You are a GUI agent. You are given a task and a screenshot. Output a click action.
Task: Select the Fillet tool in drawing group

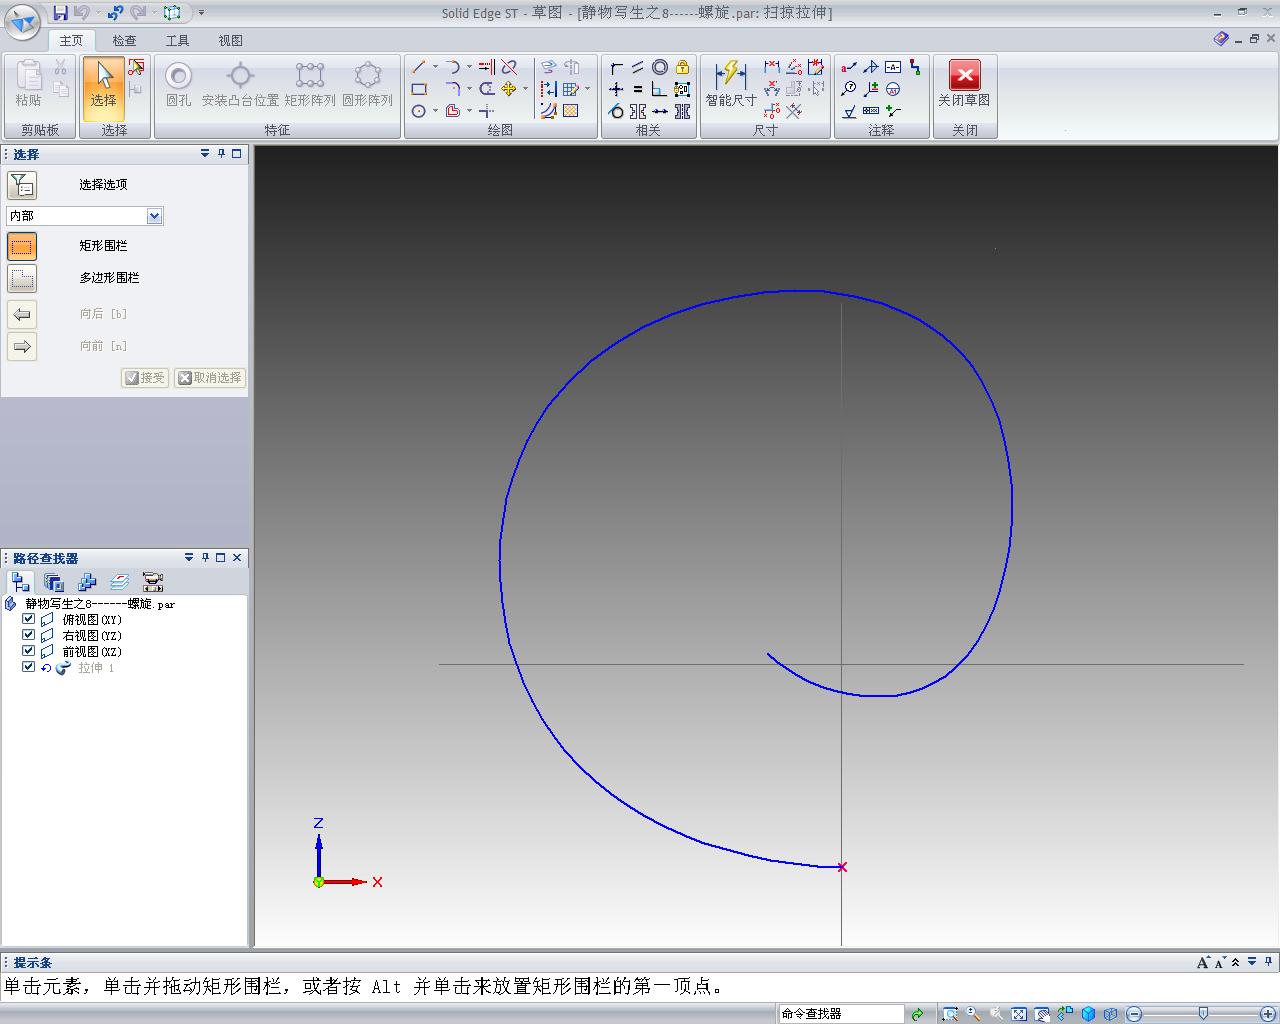(x=453, y=89)
